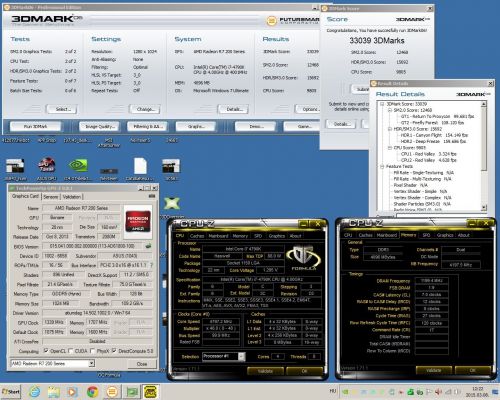This screenshot has width=500, height=400.
Task: Open the Processor #1 selection dropdown
Action: (224, 356)
